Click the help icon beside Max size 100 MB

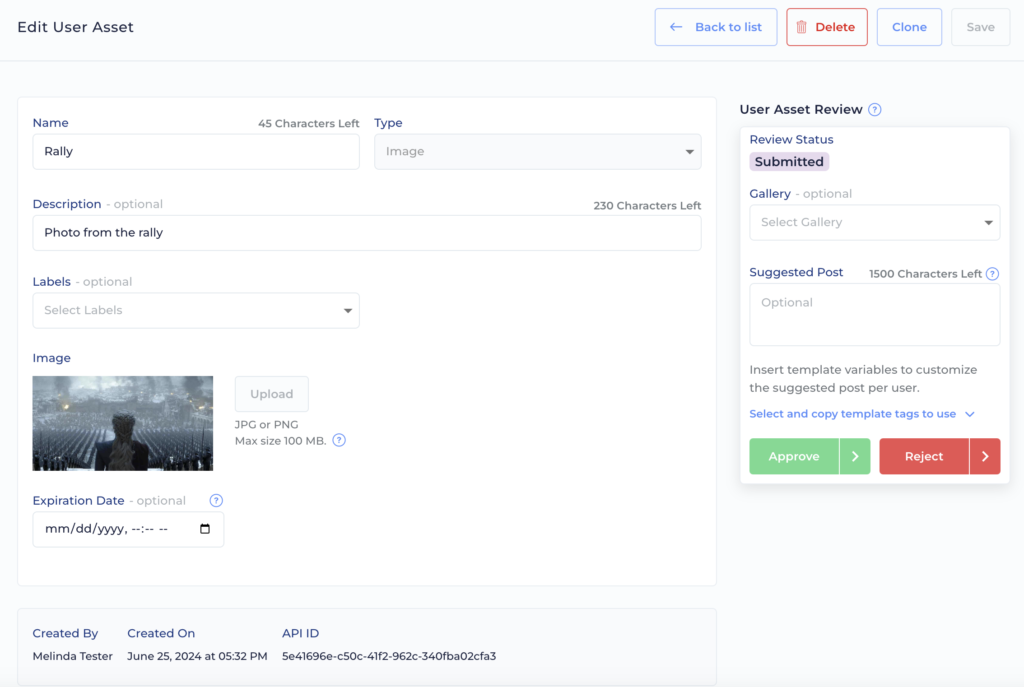339,440
